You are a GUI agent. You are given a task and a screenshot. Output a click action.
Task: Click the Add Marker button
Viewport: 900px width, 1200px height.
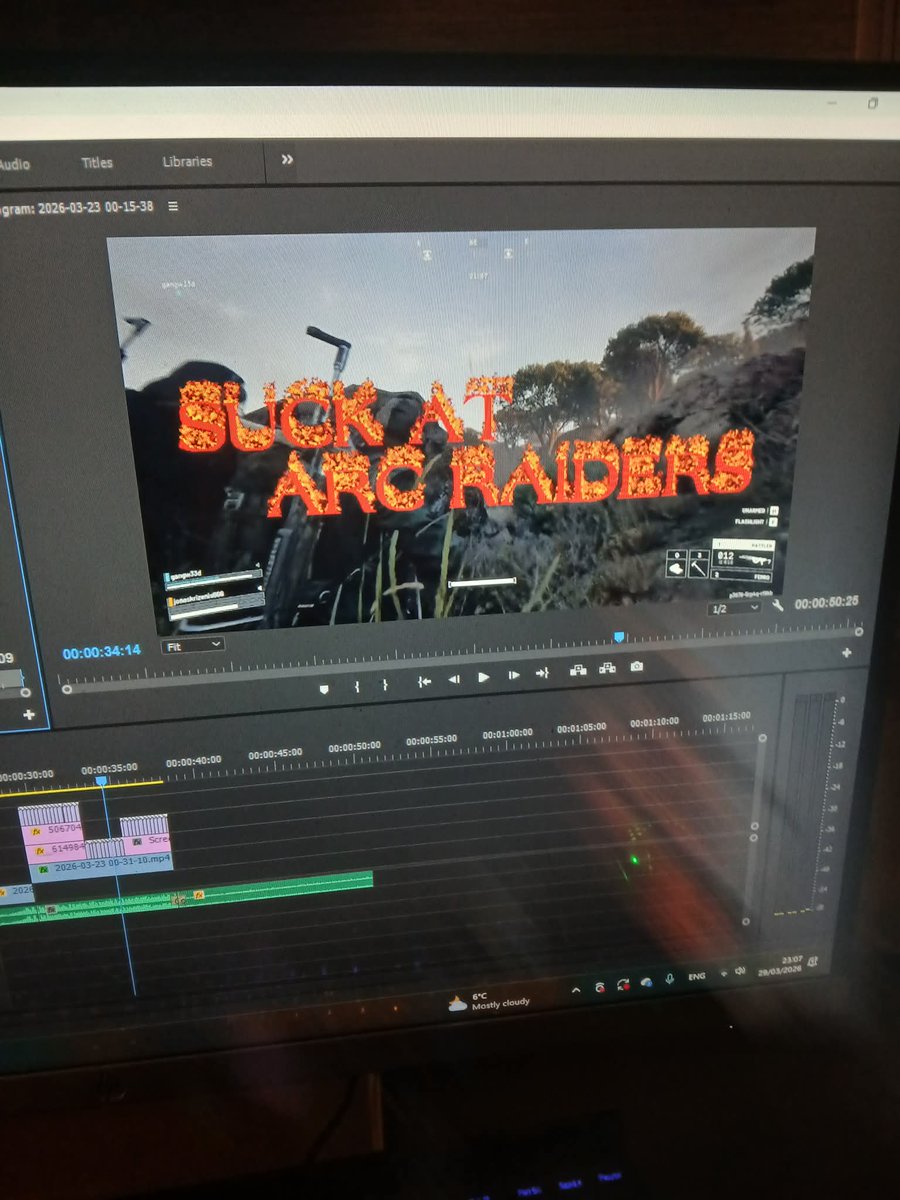pos(324,689)
